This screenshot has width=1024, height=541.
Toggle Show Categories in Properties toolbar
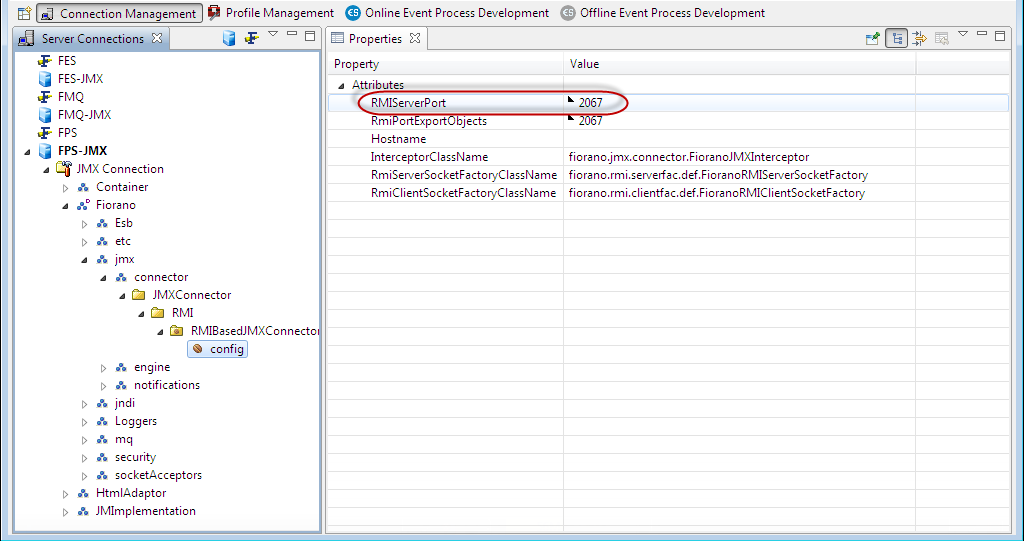tap(897, 39)
